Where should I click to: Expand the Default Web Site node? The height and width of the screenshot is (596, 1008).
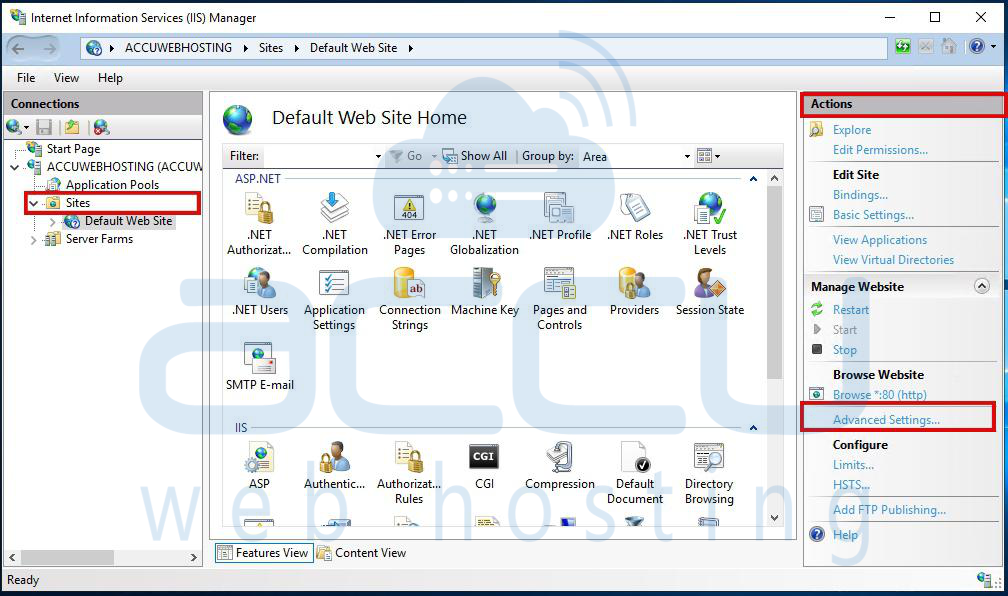[53, 221]
